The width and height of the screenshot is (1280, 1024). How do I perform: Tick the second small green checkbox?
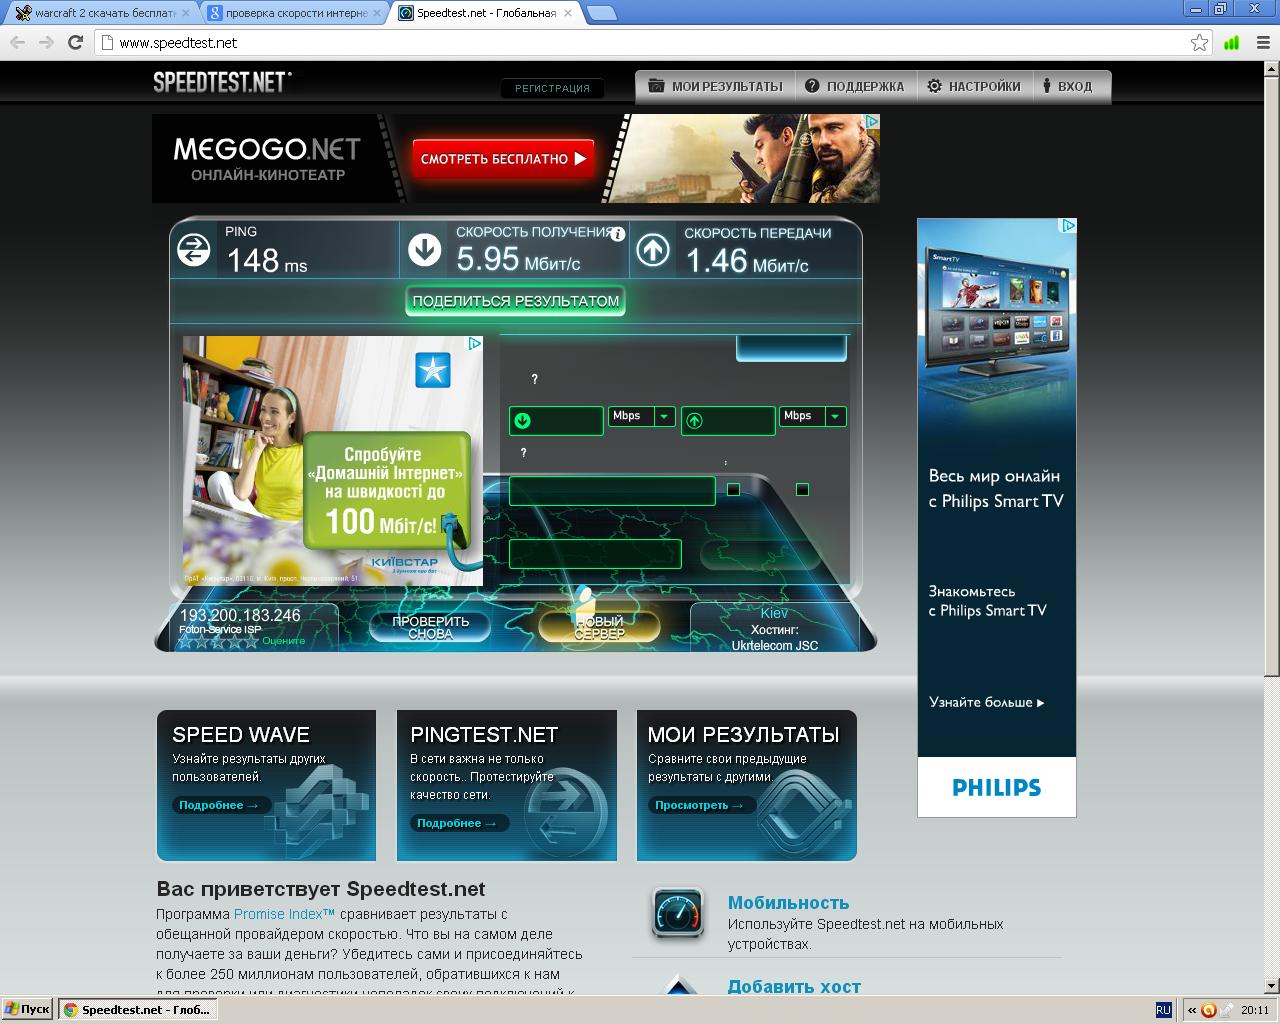[x=802, y=489]
